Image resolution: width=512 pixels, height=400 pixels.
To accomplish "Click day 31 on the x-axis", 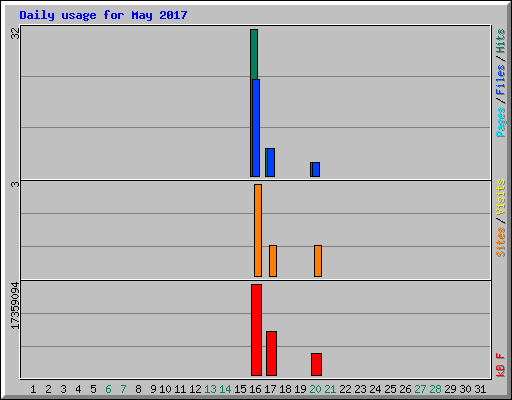I will click(480, 389).
